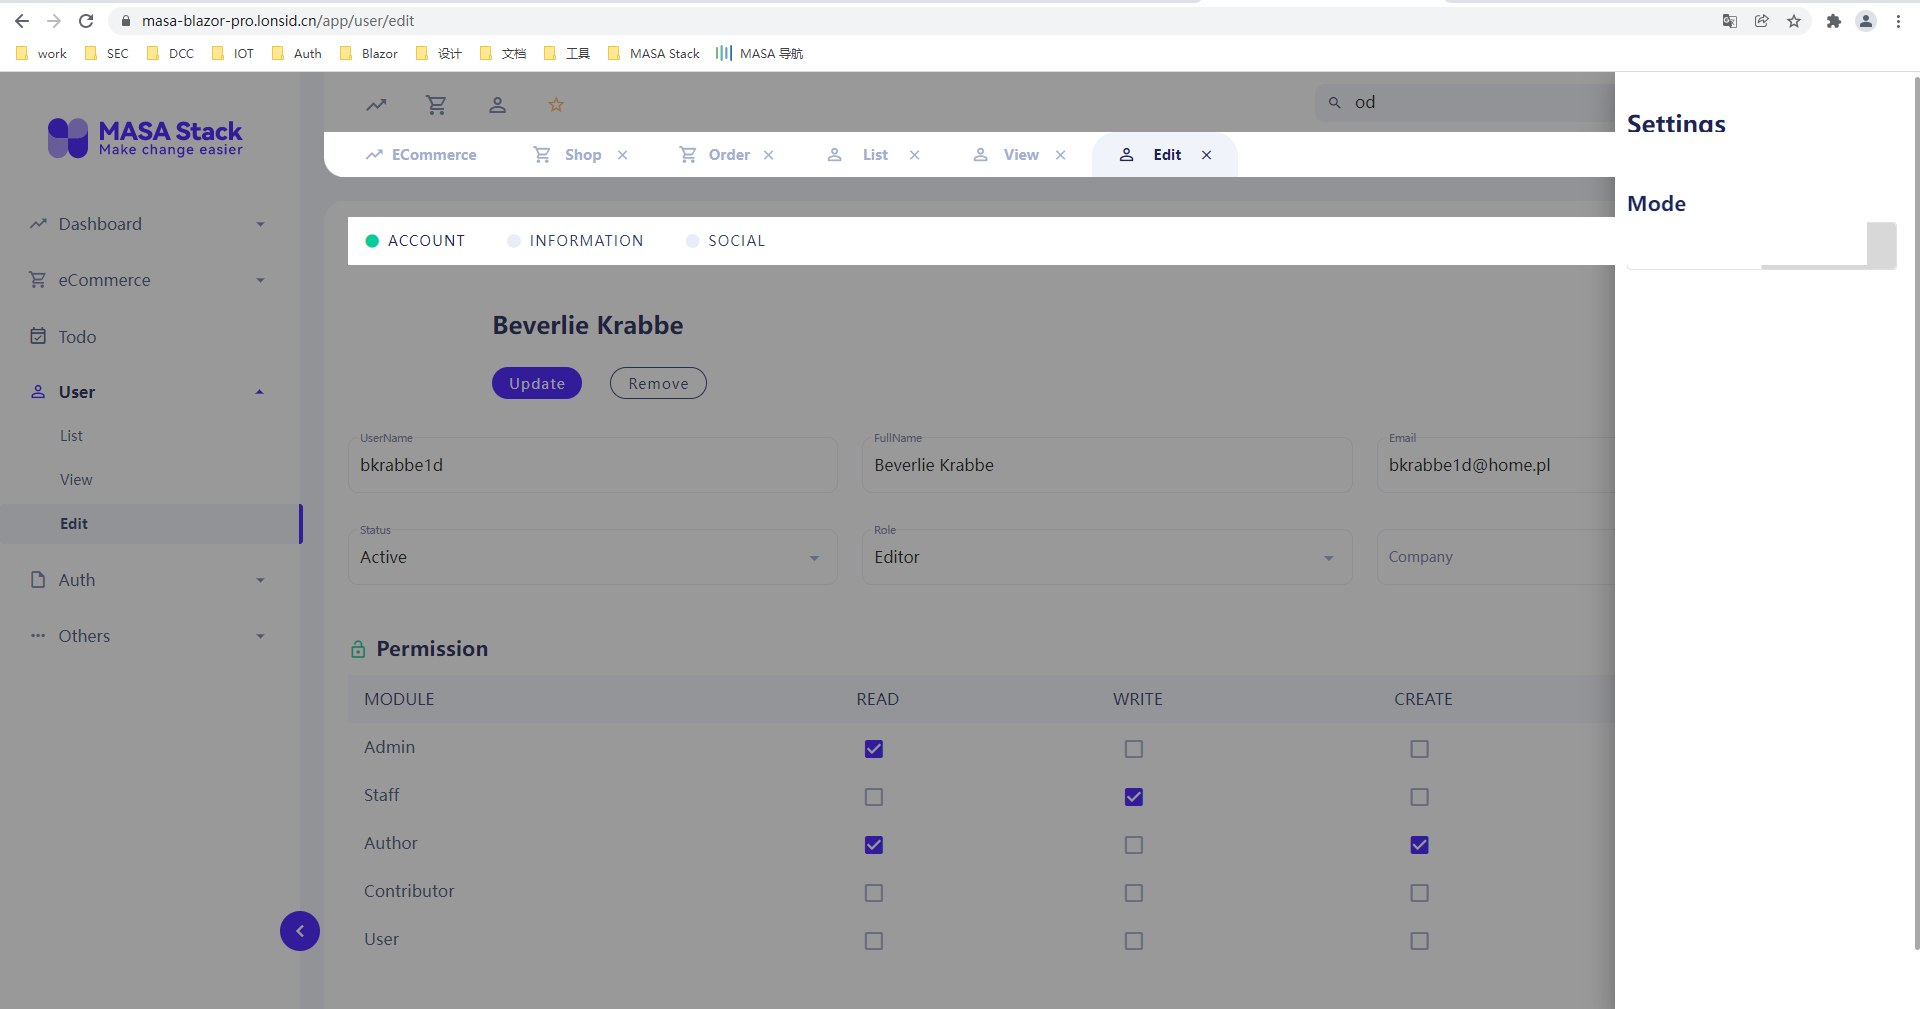Viewport: 1920px width, 1009px height.
Task: Click the user profile icon in top toolbar
Action: [497, 104]
